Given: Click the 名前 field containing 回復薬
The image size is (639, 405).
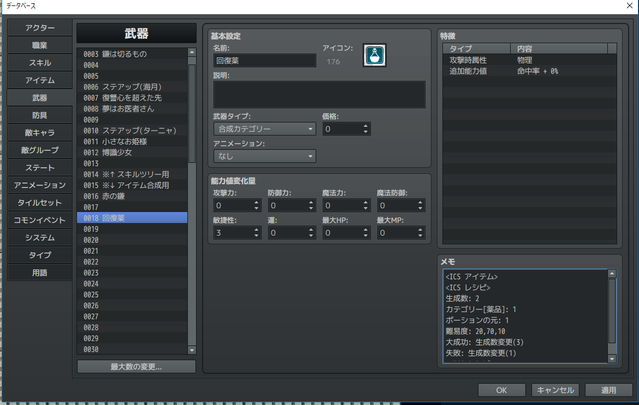Looking at the screenshot, I should (x=264, y=61).
